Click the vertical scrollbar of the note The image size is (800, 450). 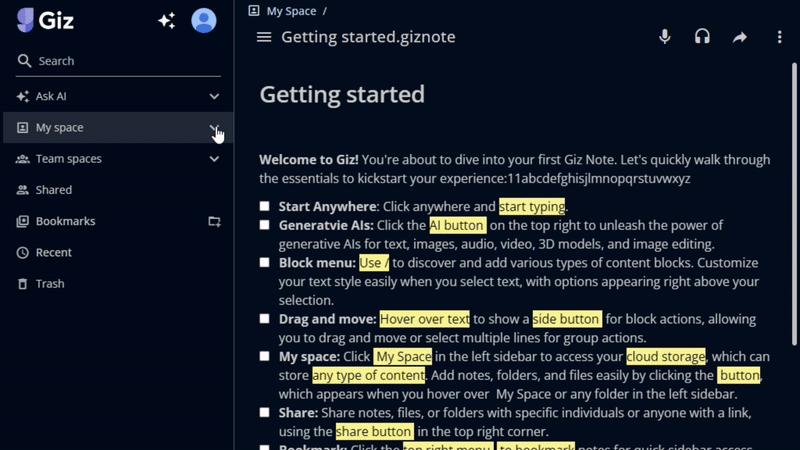pyautogui.click(x=794, y=204)
